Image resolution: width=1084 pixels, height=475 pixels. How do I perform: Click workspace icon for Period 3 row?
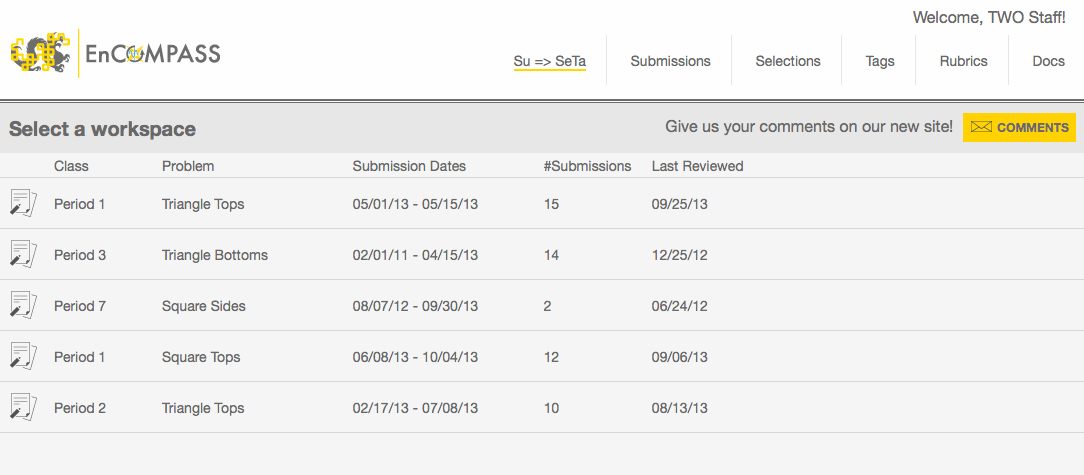tap(23, 253)
